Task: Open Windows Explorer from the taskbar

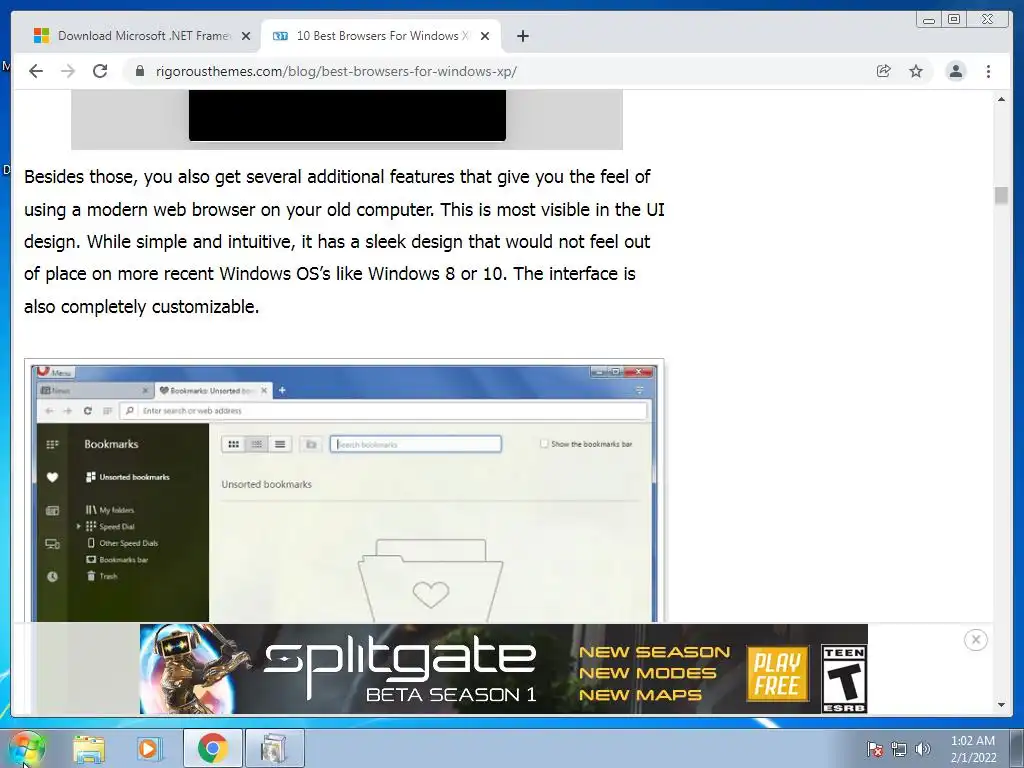Action: [x=89, y=748]
